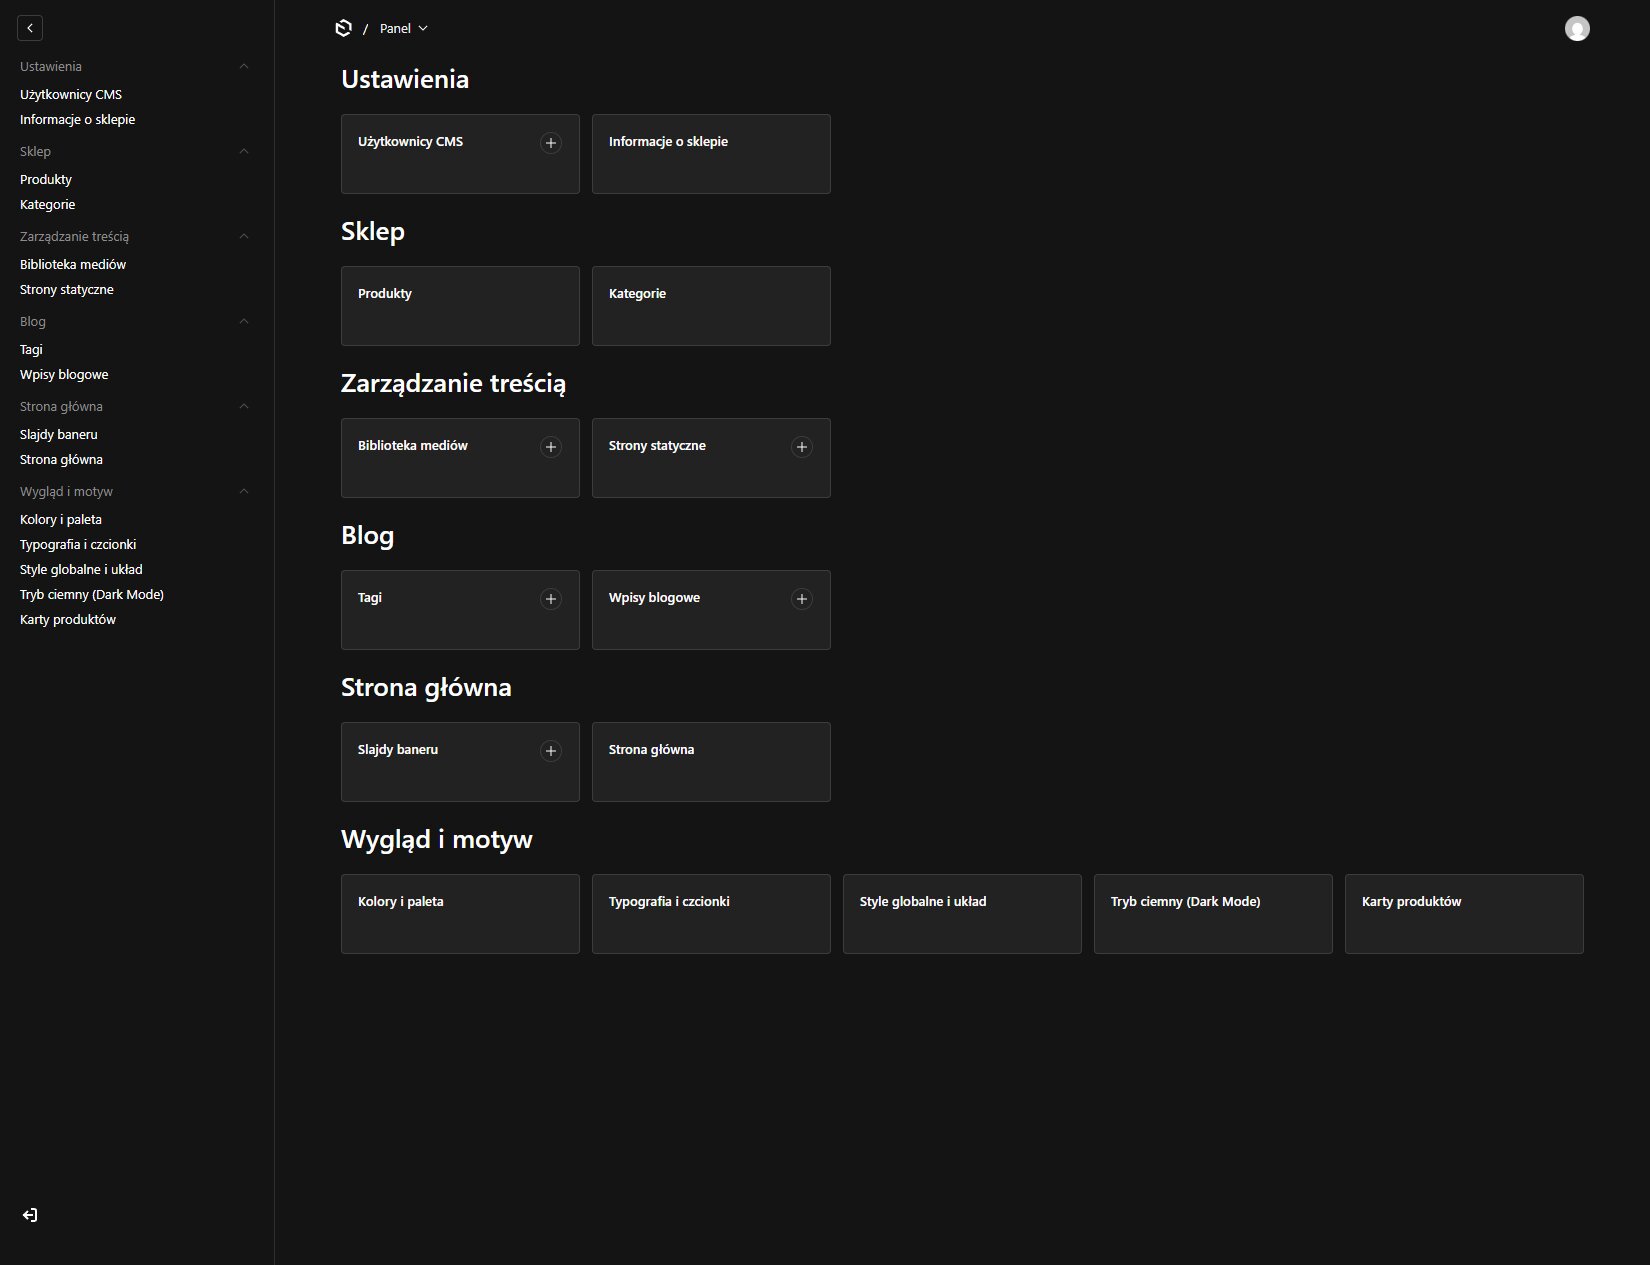Viewport: 1650px width, 1265px height.
Task: Open the Strona główna card
Action: (x=711, y=762)
